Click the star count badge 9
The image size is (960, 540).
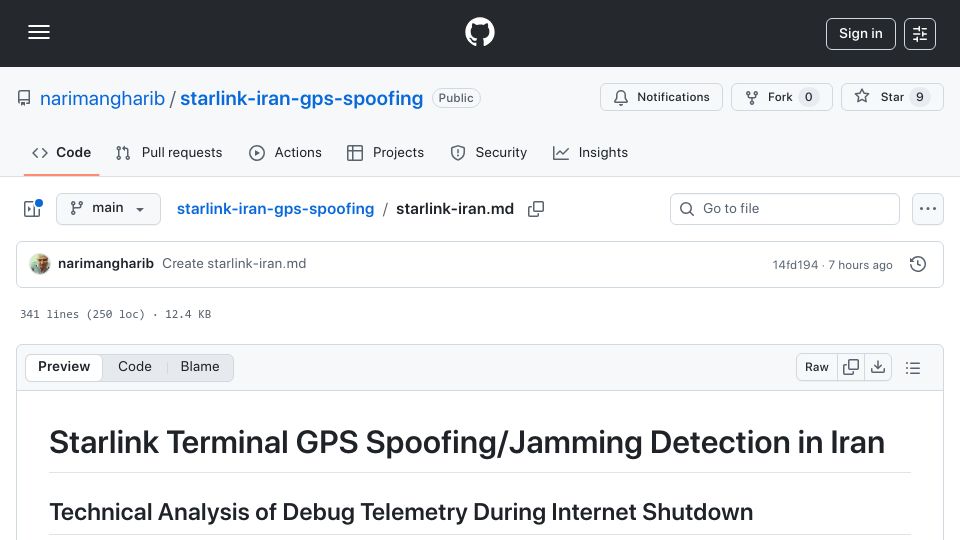pos(920,97)
